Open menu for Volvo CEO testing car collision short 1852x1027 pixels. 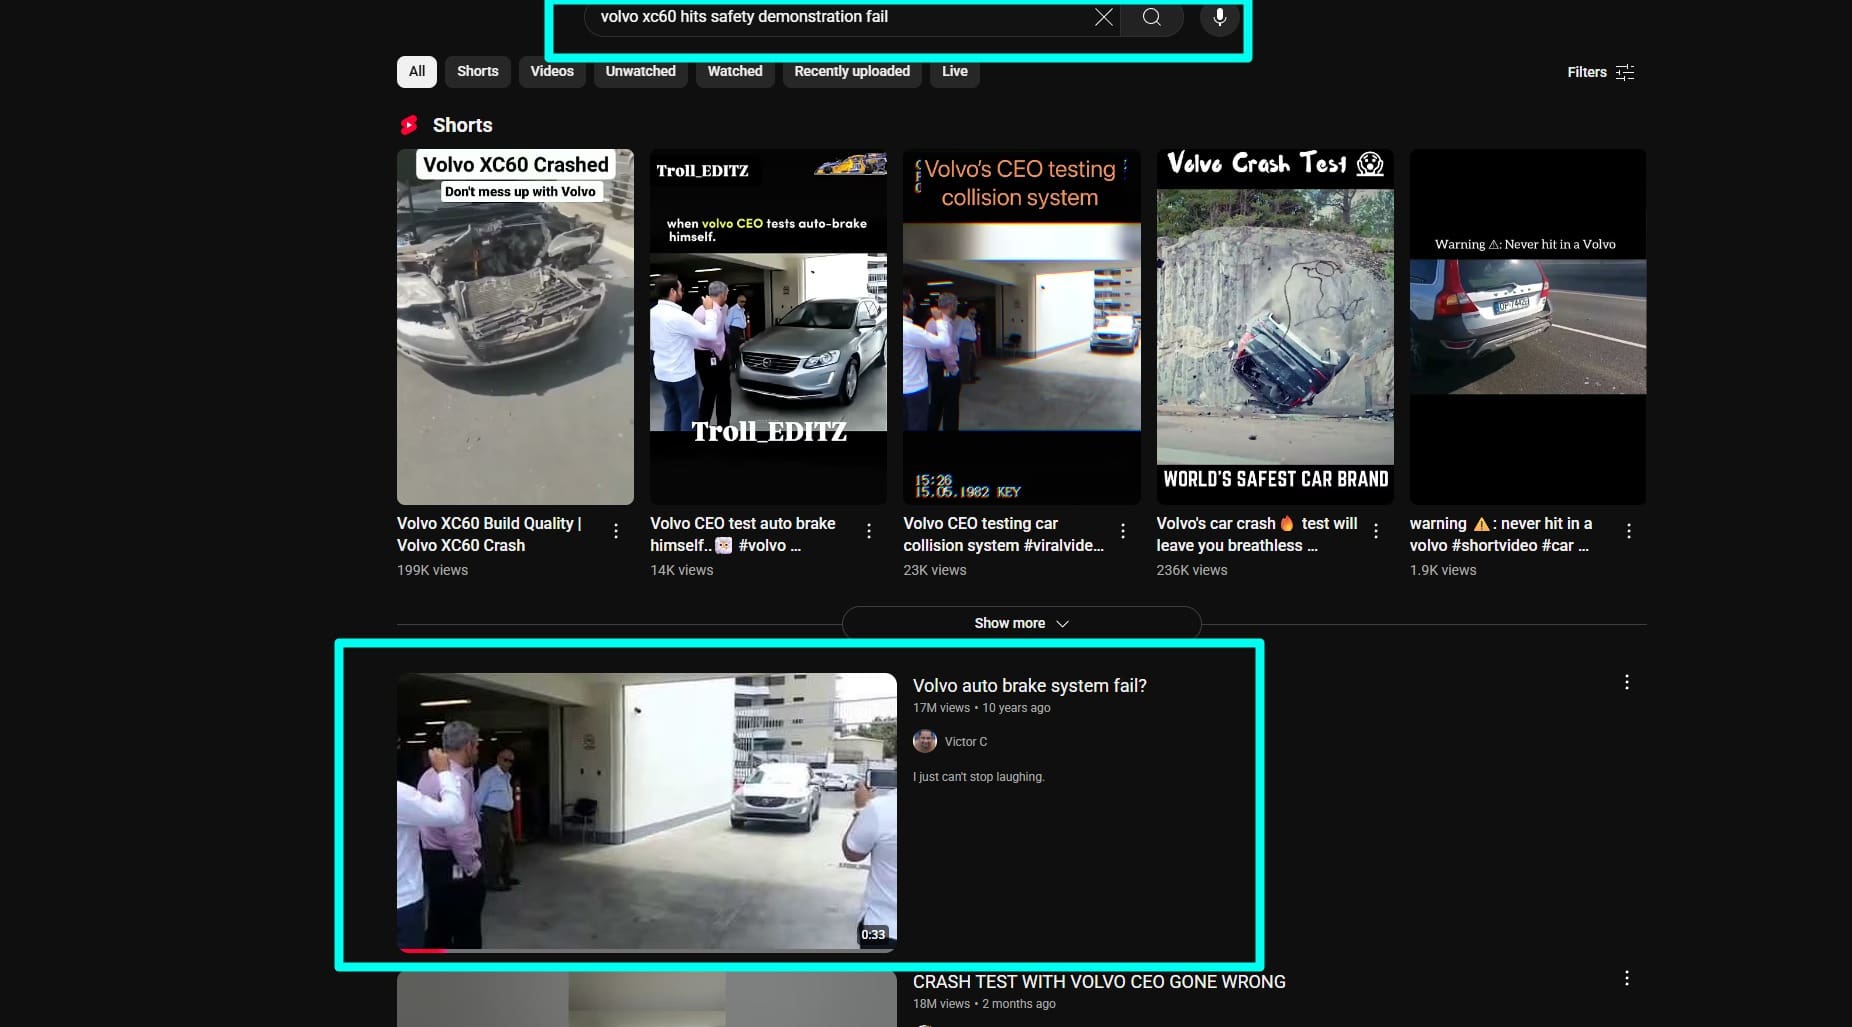(1123, 531)
